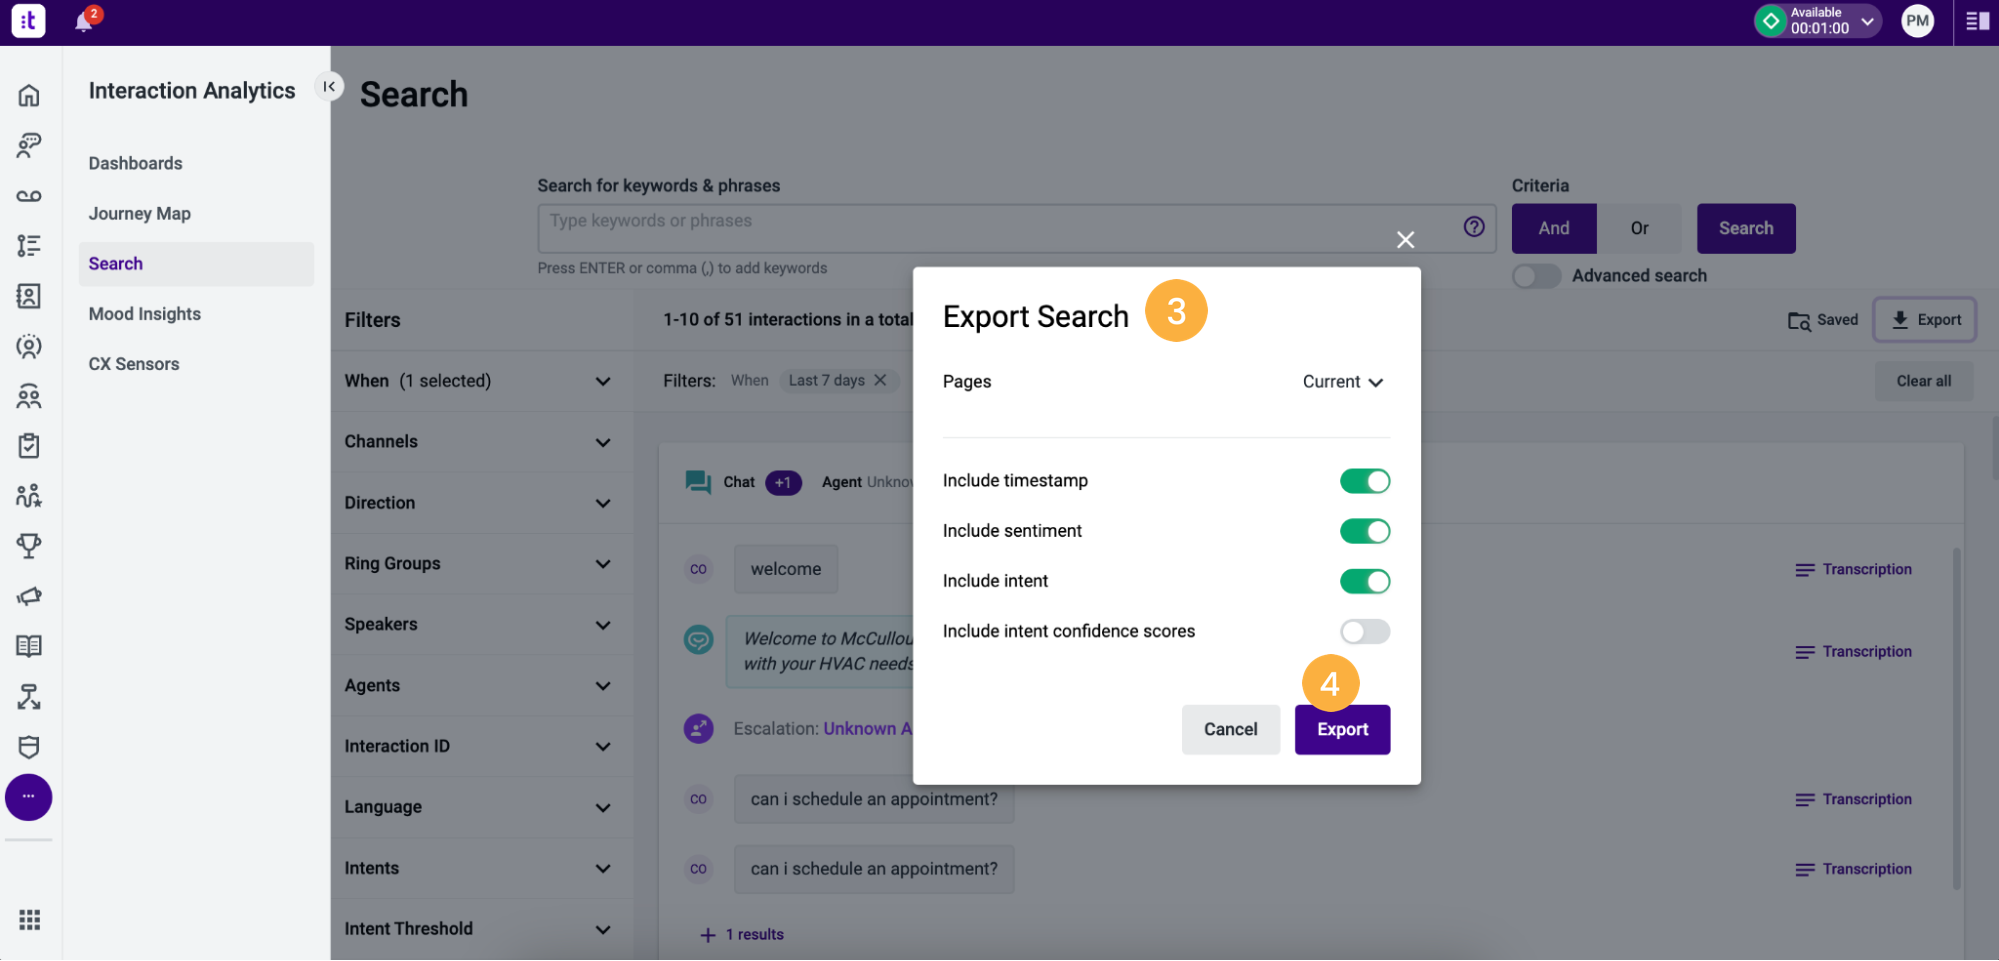Open the Home icon in sidebar

click(x=29, y=96)
